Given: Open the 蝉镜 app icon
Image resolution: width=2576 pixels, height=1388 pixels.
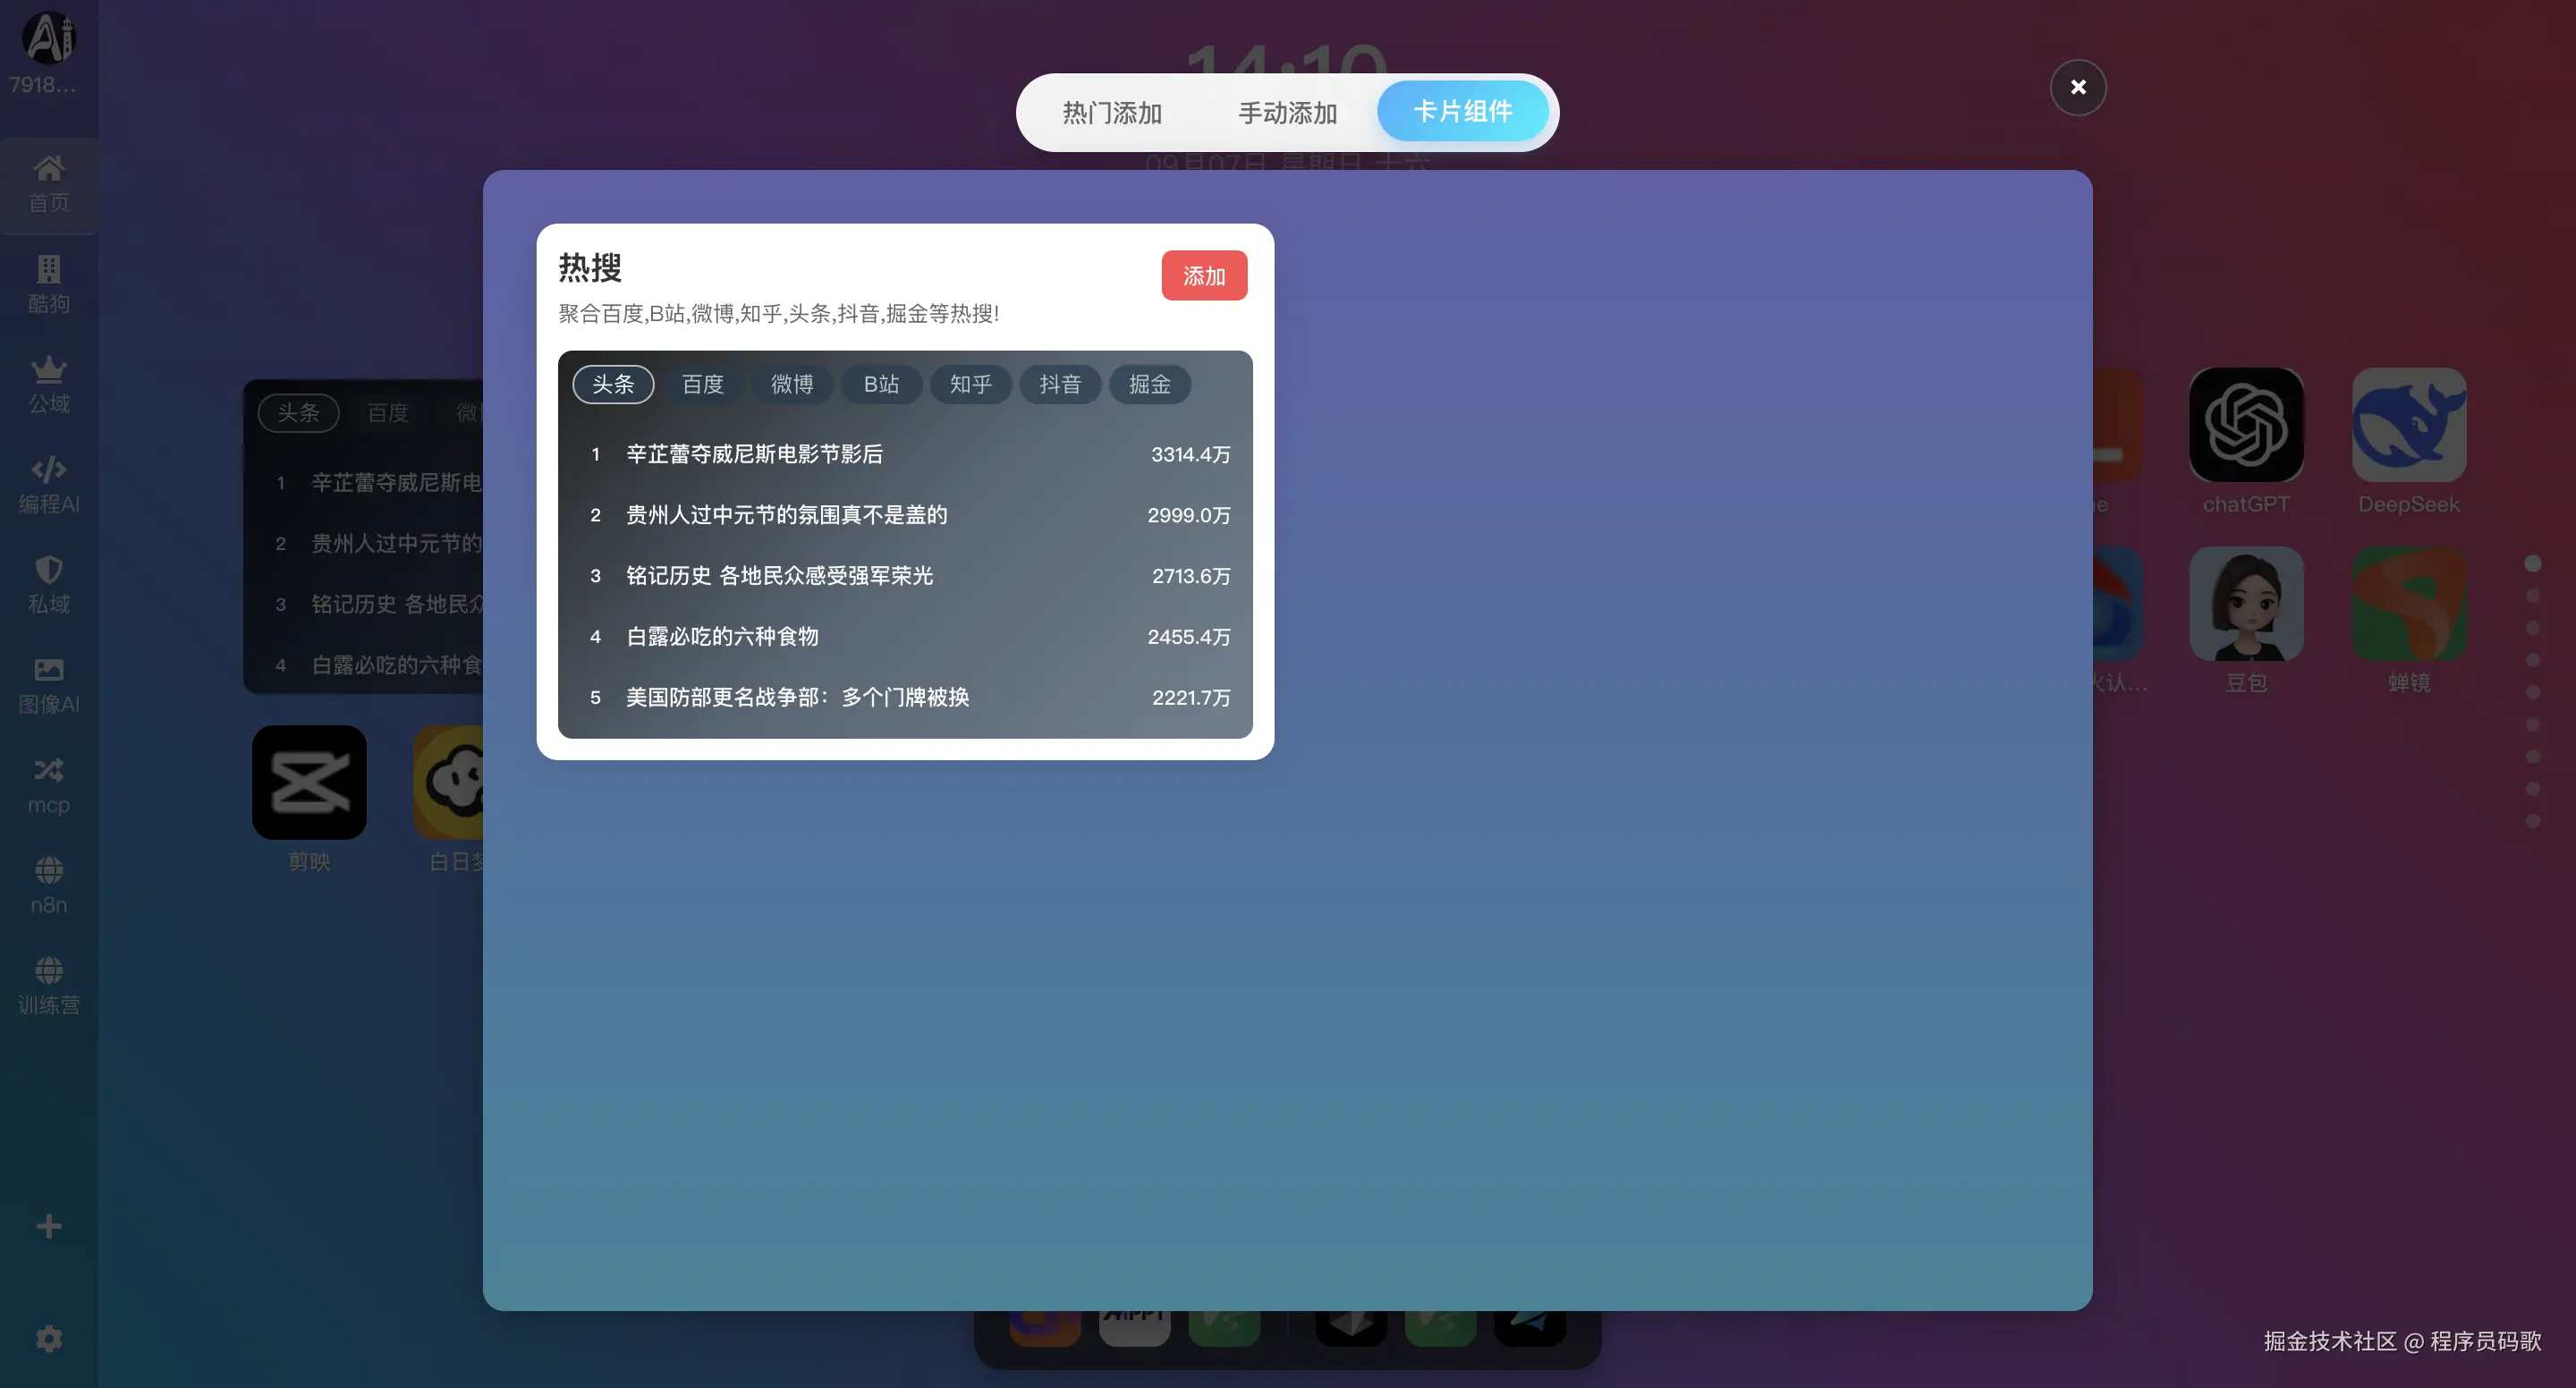Looking at the screenshot, I should click(x=2410, y=604).
